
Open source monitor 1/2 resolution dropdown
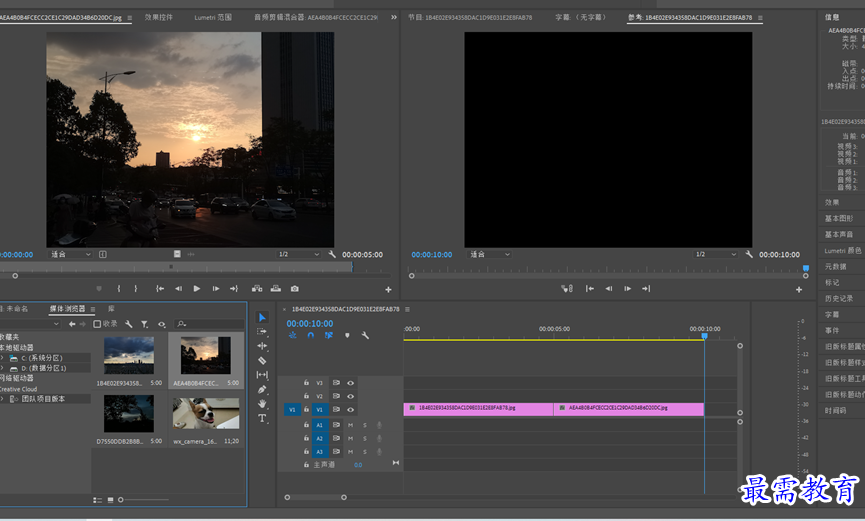(x=298, y=254)
